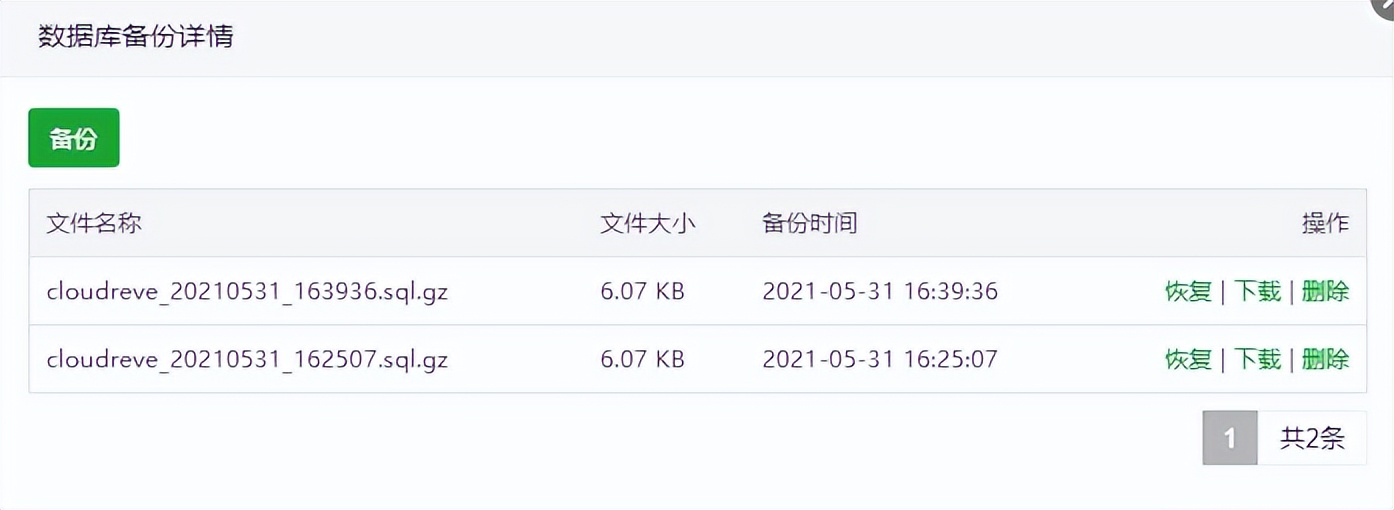The height and width of the screenshot is (510, 1394).
Task: Select the file name cloudreve_20210531_163936.sql.gz
Action: (247, 291)
